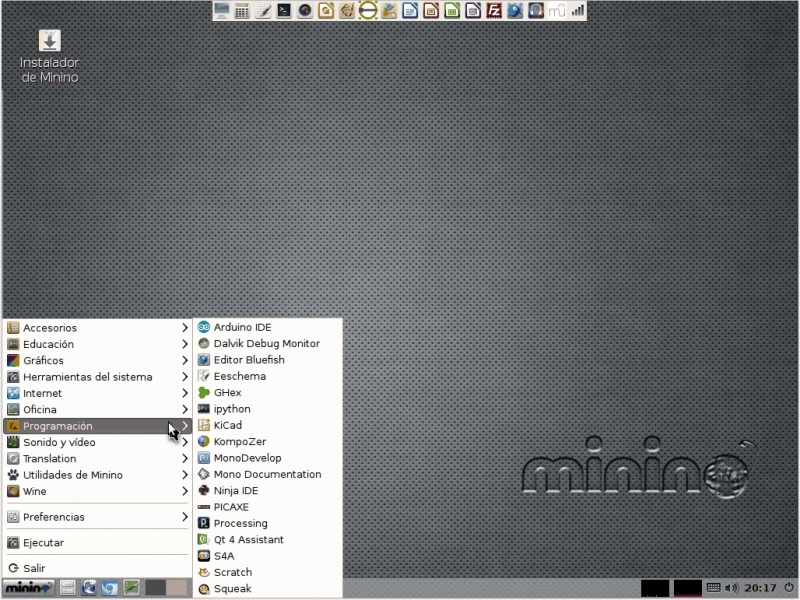Open FileZilla from the top dock
Screen dimensions: 800x600
click(x=494, y=11)
